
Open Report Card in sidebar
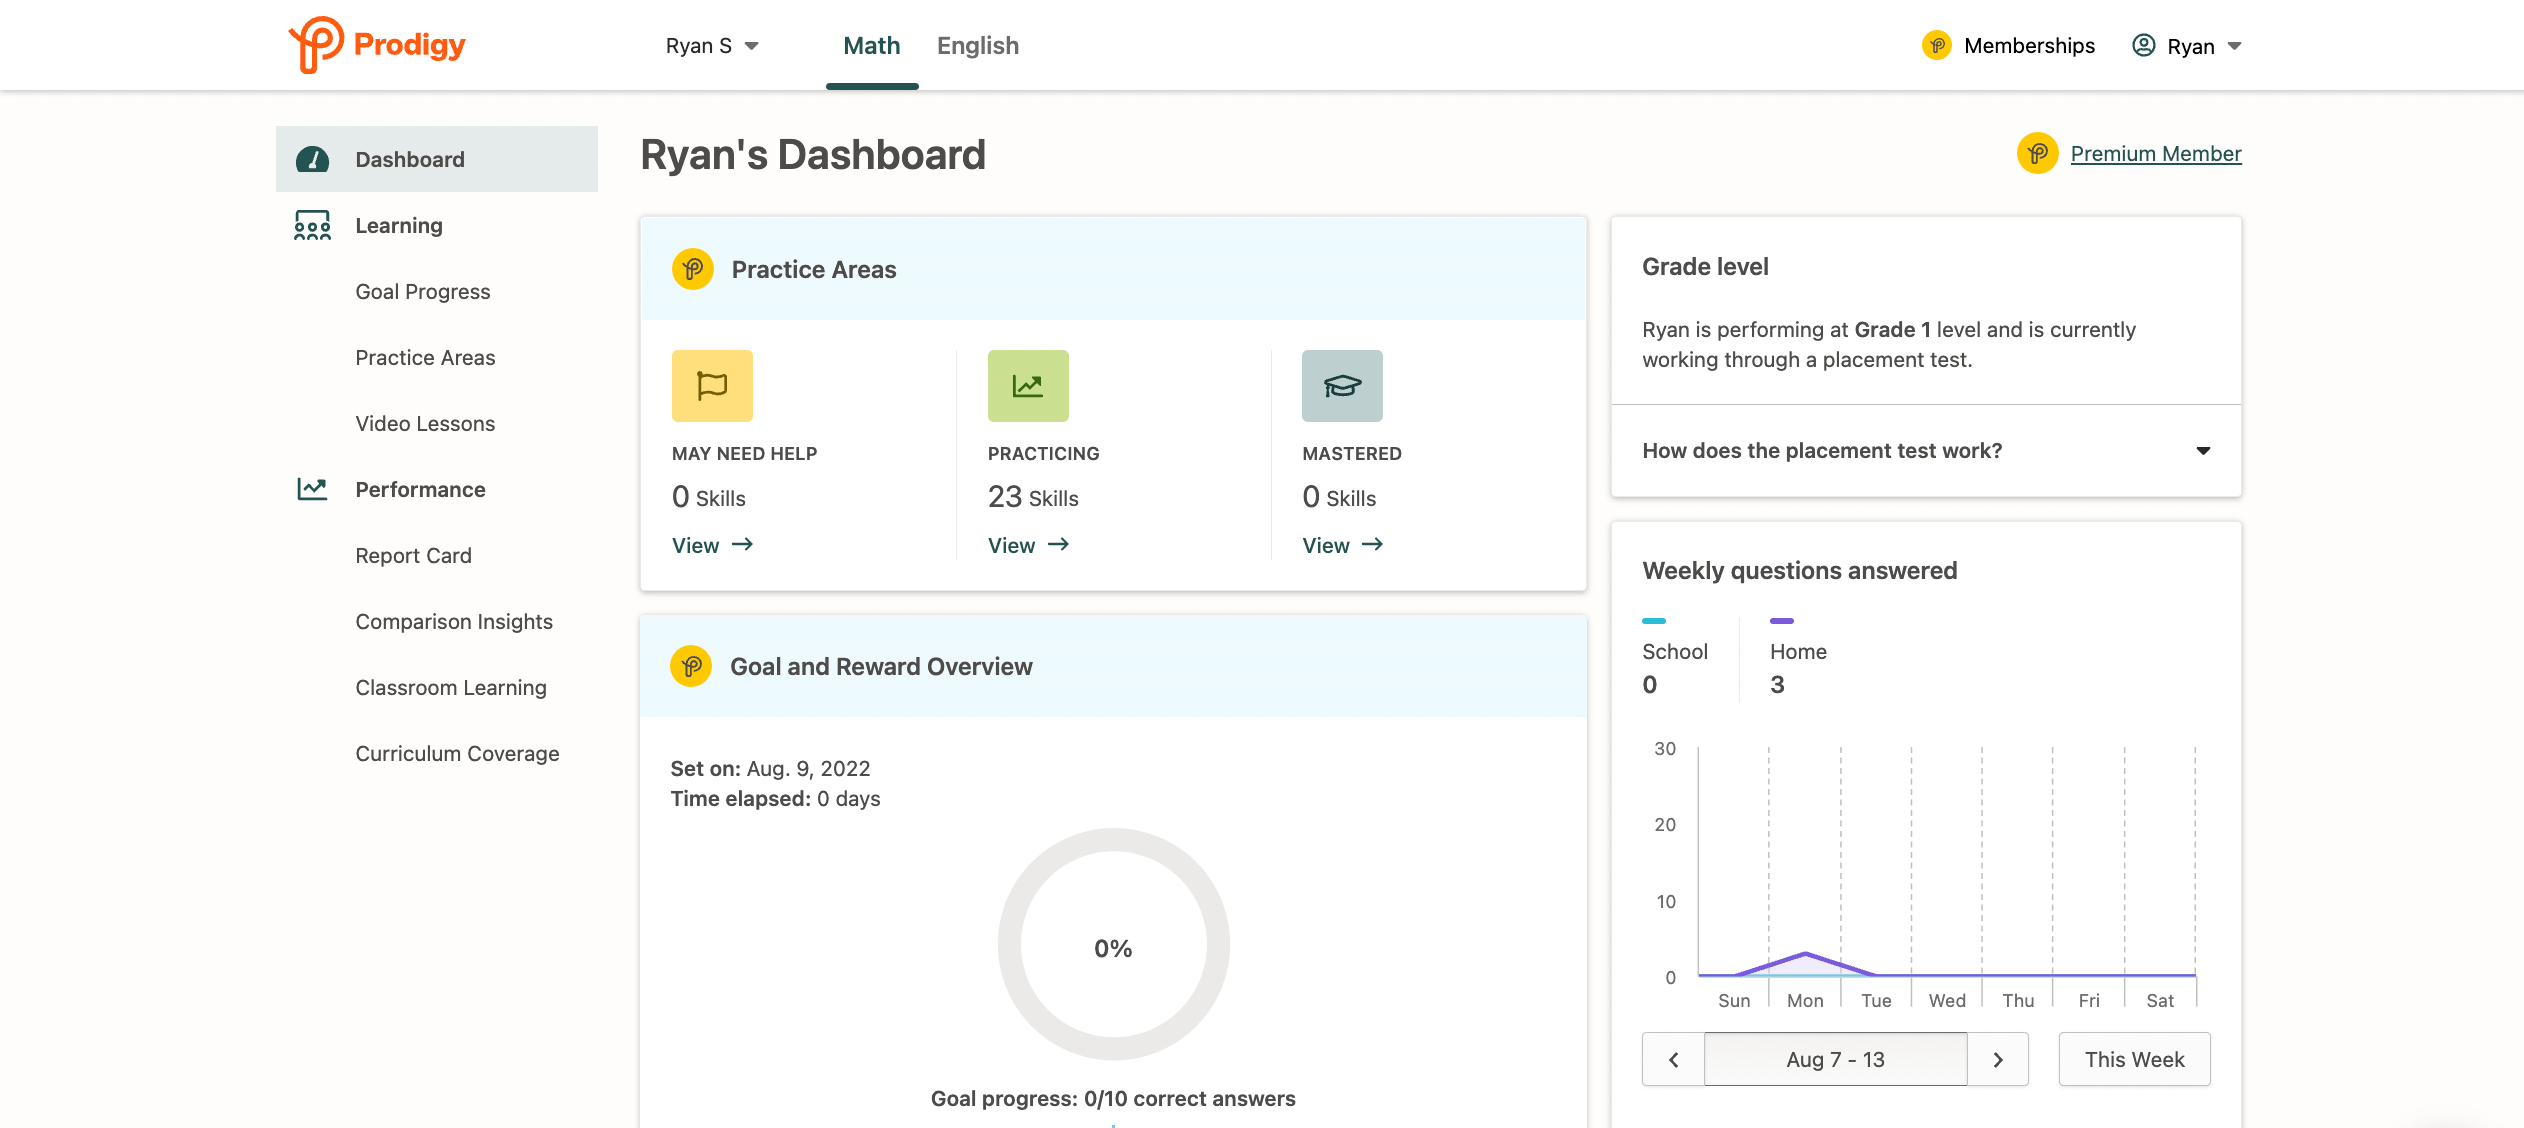(413, 555)
